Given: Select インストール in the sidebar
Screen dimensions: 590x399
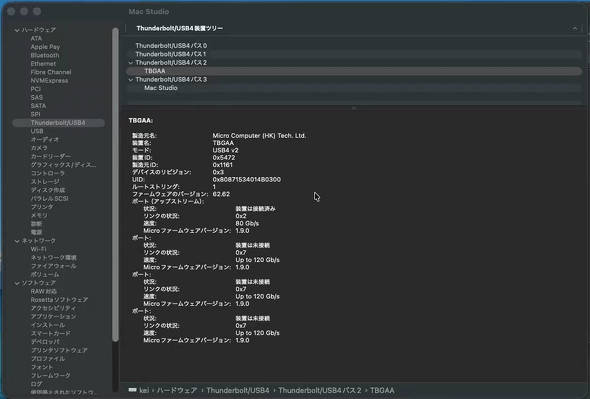Looking at the screenshot, I should (x=48, y=325).
